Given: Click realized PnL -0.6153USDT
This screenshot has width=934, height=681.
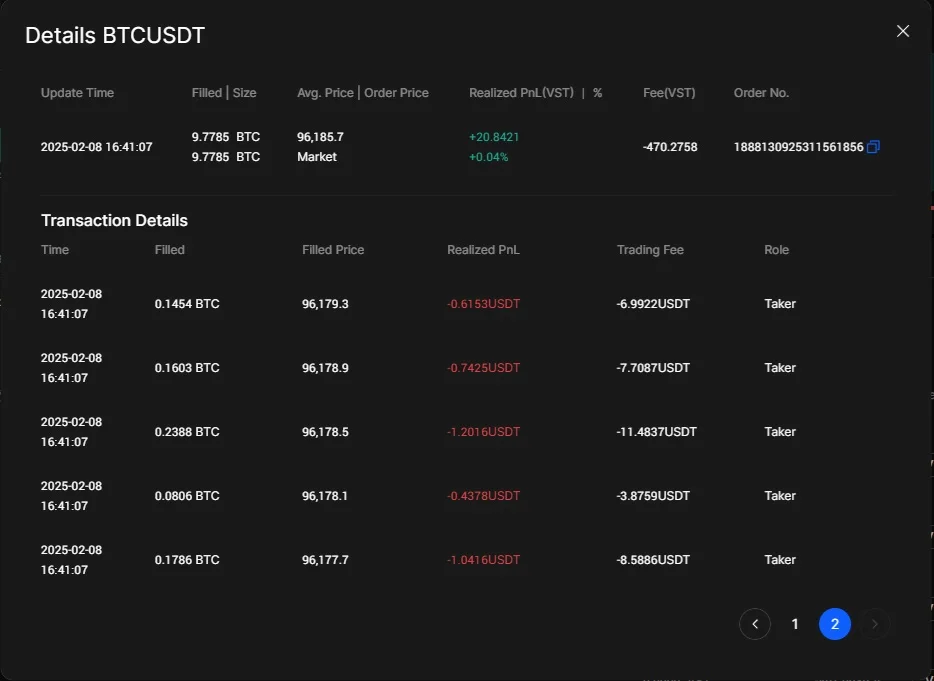Looking at the screenshot, I should (484, 304).
